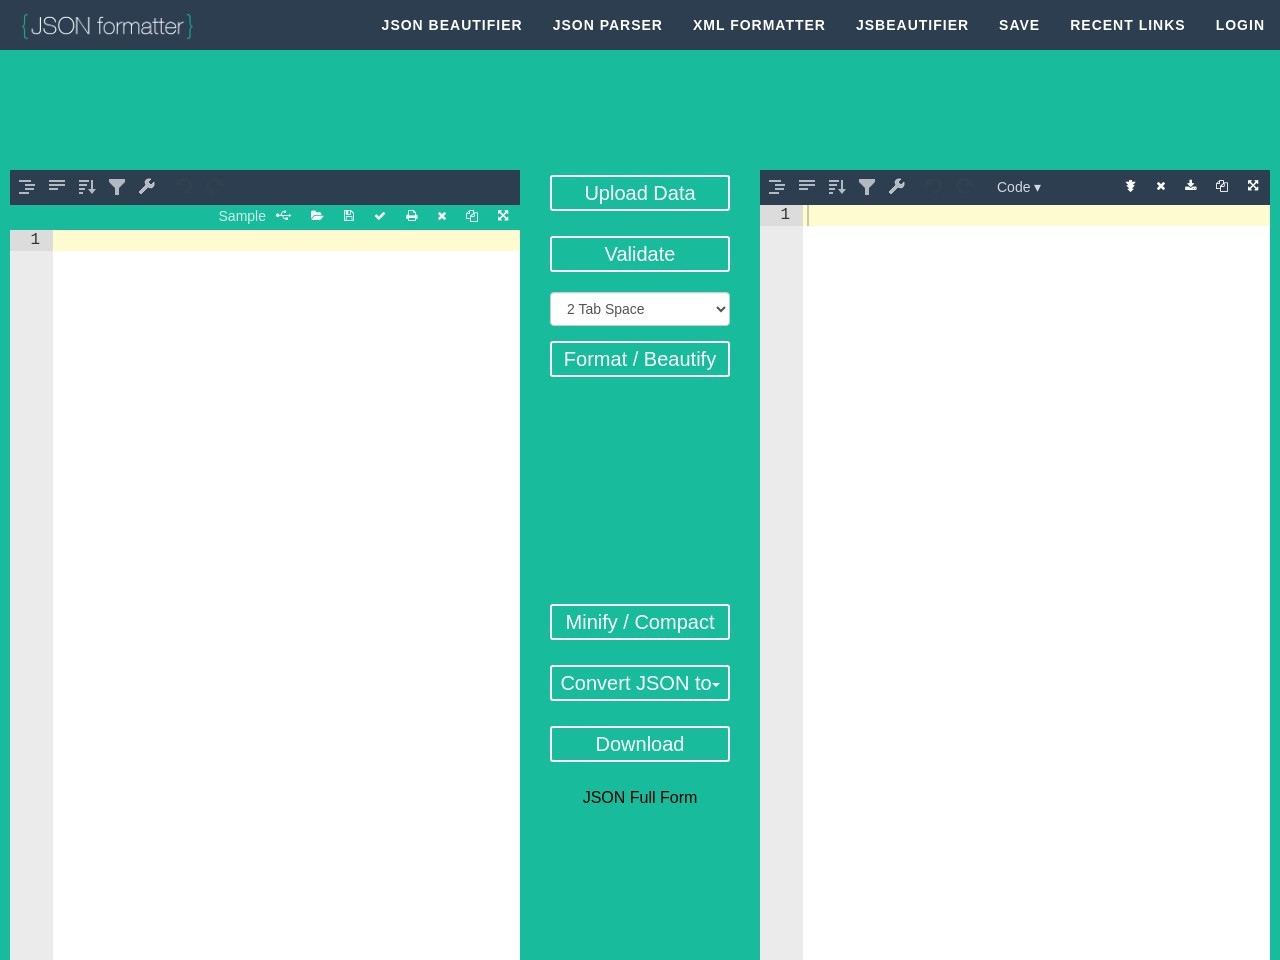This screenshot has width=1280, height=960.
Task: Focus right editor output line 1
Action: (1036, 215)
